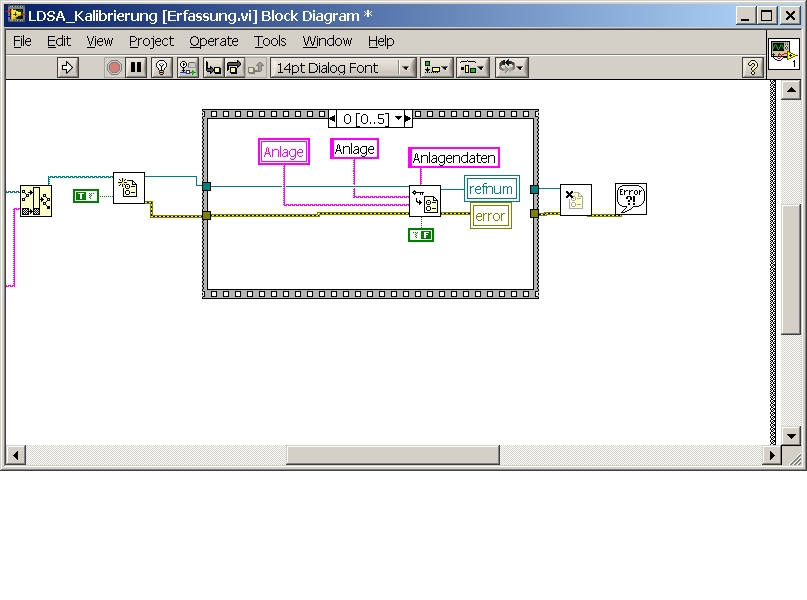807x600 pixels.
Task: Open the Reorder dropdown
Action: coord(512,67)
